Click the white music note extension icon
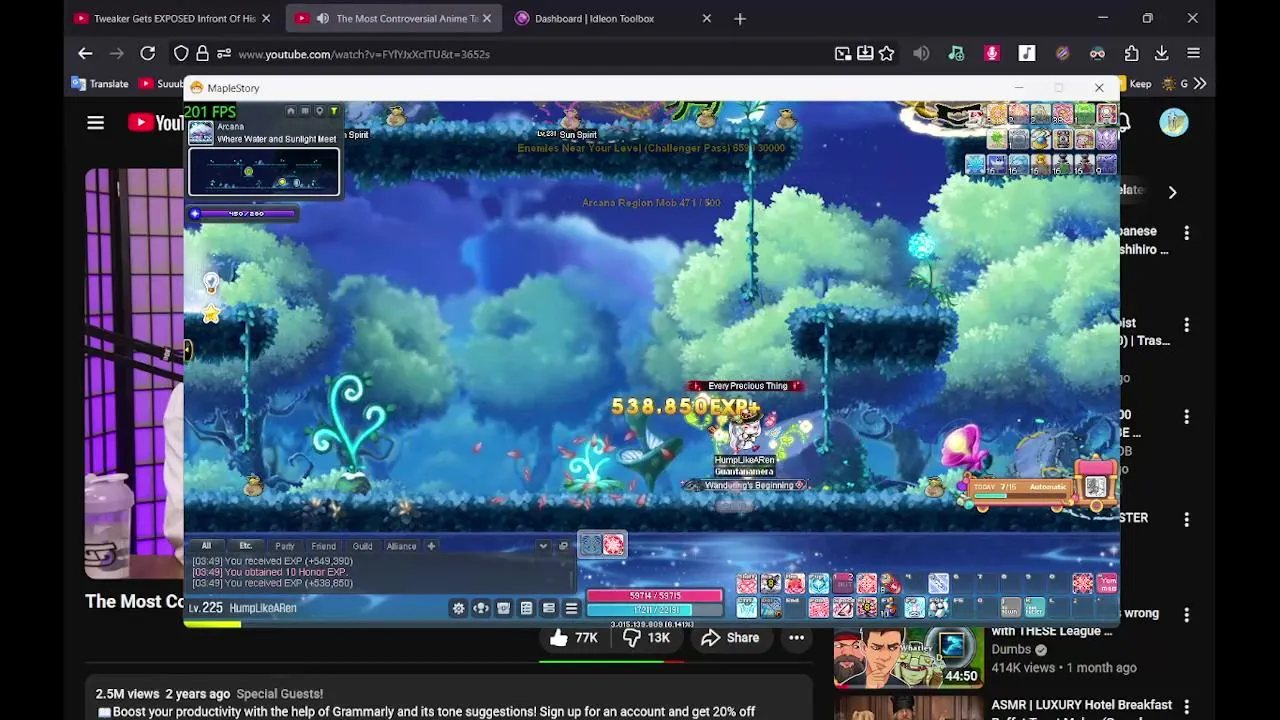The width and height of the screenshot is (1280, 720). 1027,53
